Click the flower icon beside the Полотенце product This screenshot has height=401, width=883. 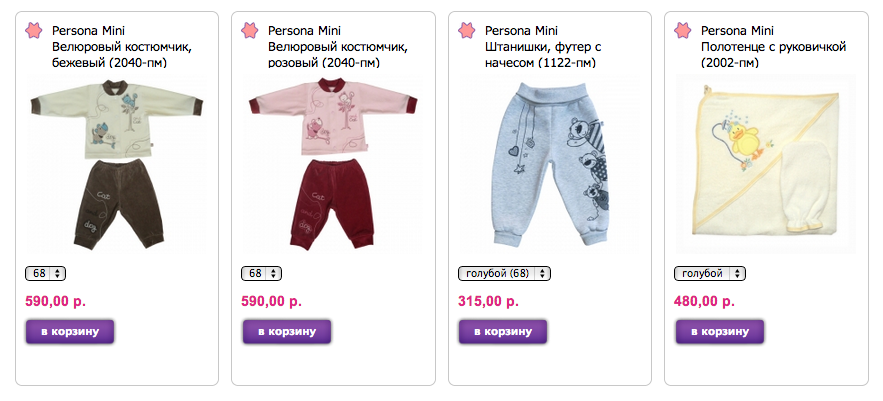[x=683, y=30]
